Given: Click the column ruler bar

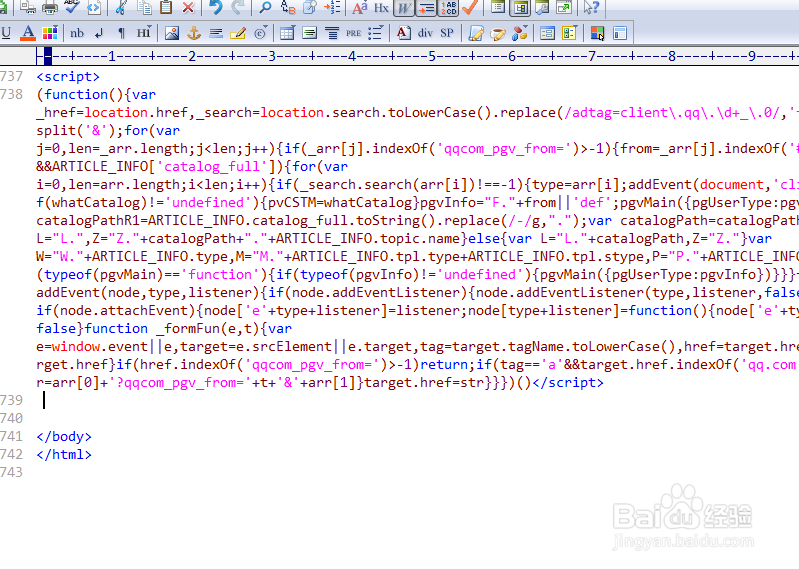Looking at the screenshot, I should (417, 56).
